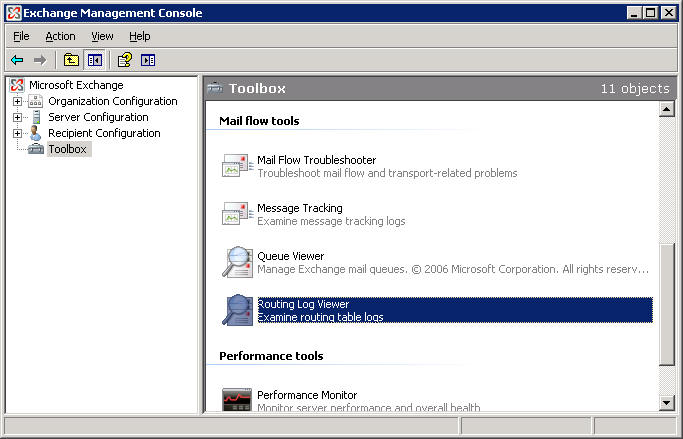683x439 pixels.
Task: Select Server Configuration in the tree
Action: tap(98, 117)
